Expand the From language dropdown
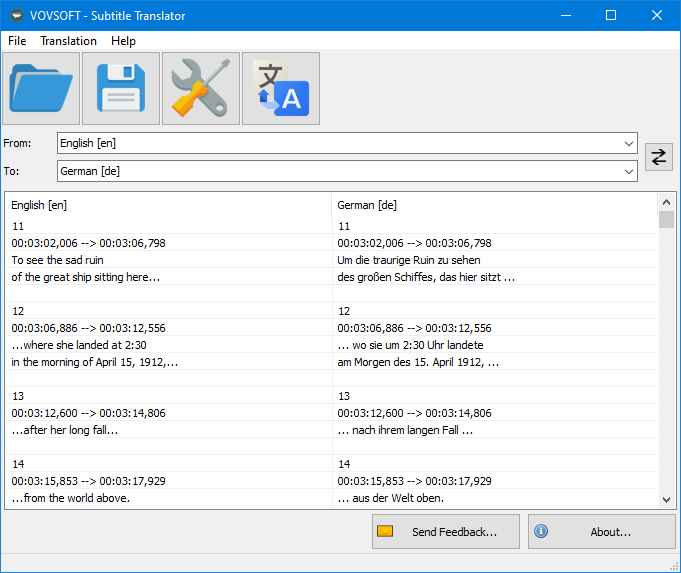Image resolution: width=681 pixels, height=573 pixels. (628, 144)
